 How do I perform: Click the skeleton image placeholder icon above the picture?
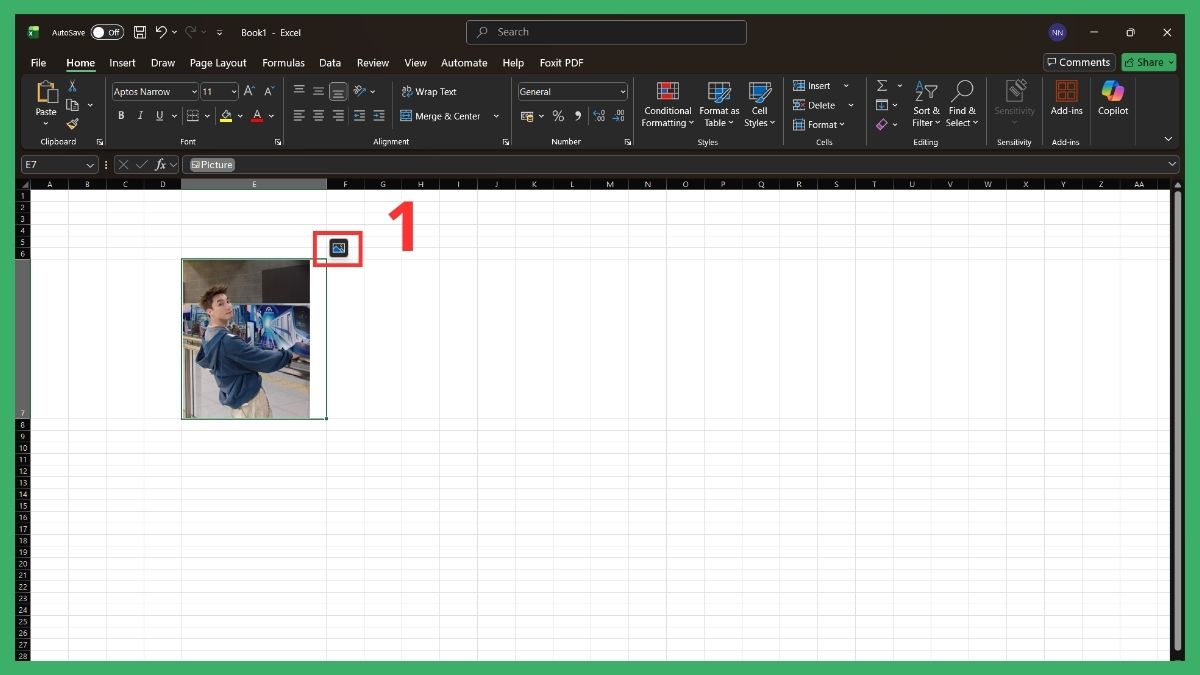[x=337, y=249]
